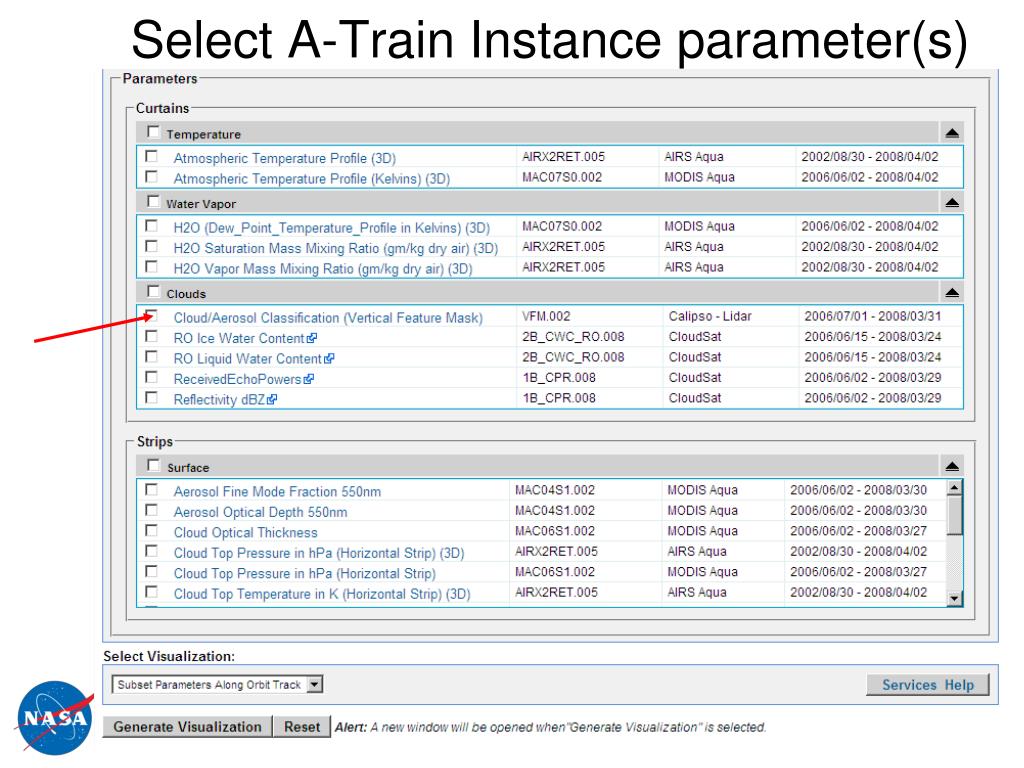
Task: Open Cloud/Aerosol Classification (Vertical Feature Mask) link
Action: (328, 318)
